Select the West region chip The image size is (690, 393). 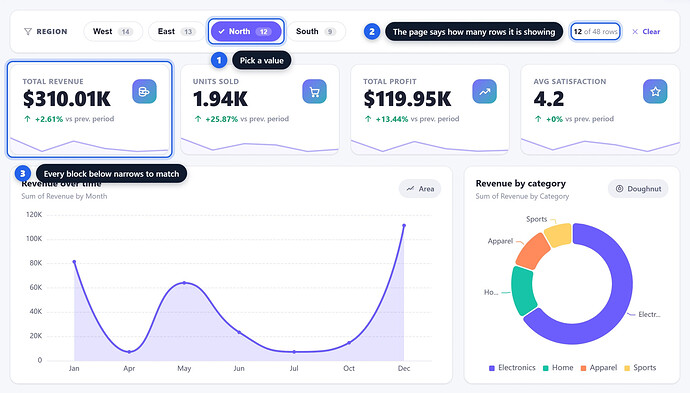(113, 32)
